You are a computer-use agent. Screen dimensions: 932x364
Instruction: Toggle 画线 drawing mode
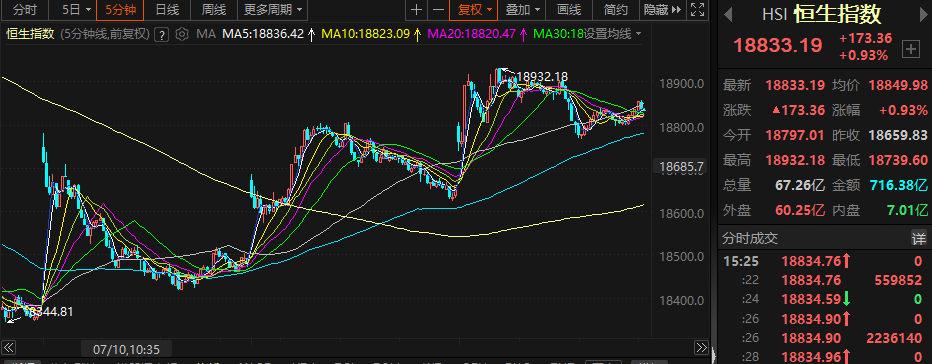tap(569, 10)
